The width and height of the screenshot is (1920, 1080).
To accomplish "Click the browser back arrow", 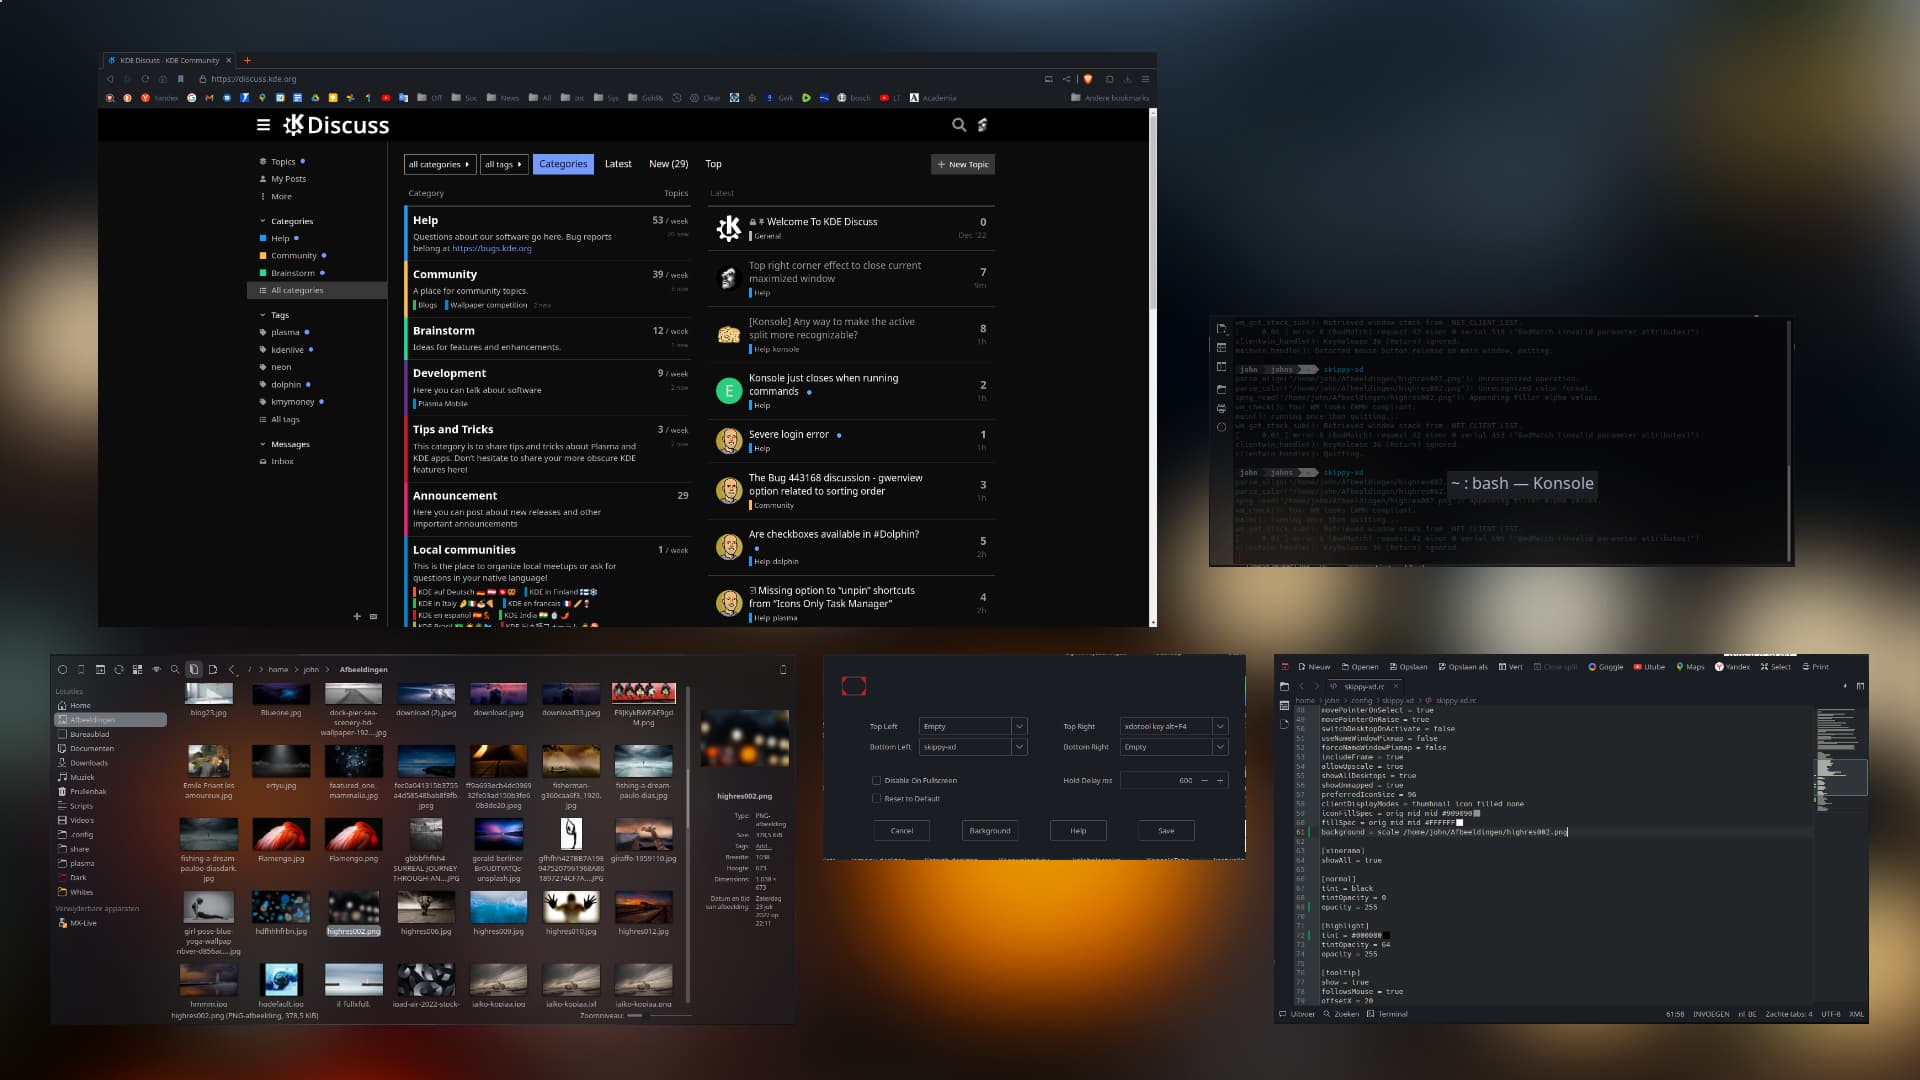I will (x=110, y=79).
